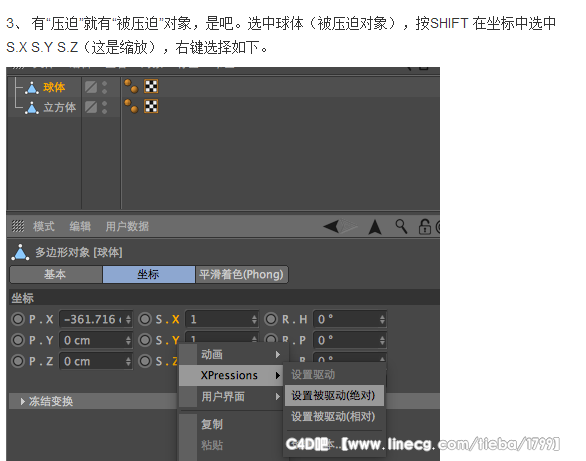The height and width of the screenshot is (461, 586).
Task: Click the P.Y stepper arrows
Action: point(128,340)
